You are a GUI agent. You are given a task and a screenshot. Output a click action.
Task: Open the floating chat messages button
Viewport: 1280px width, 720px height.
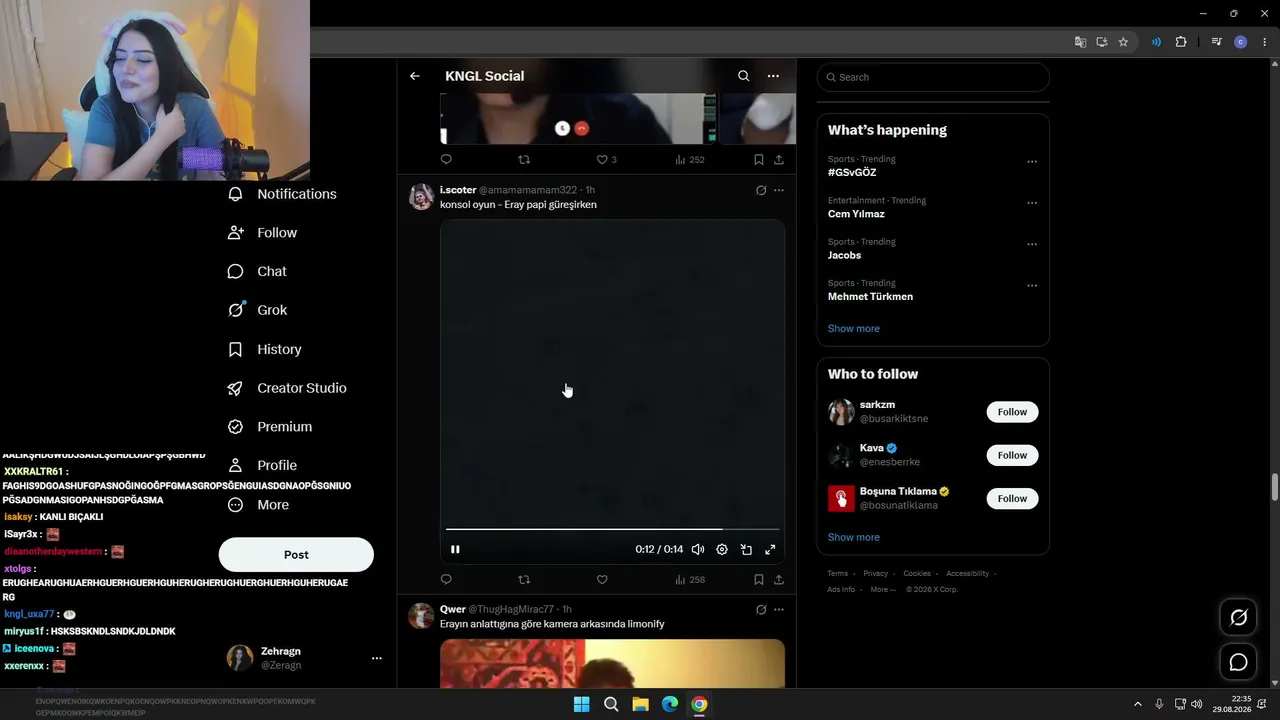pos(1238,662)
